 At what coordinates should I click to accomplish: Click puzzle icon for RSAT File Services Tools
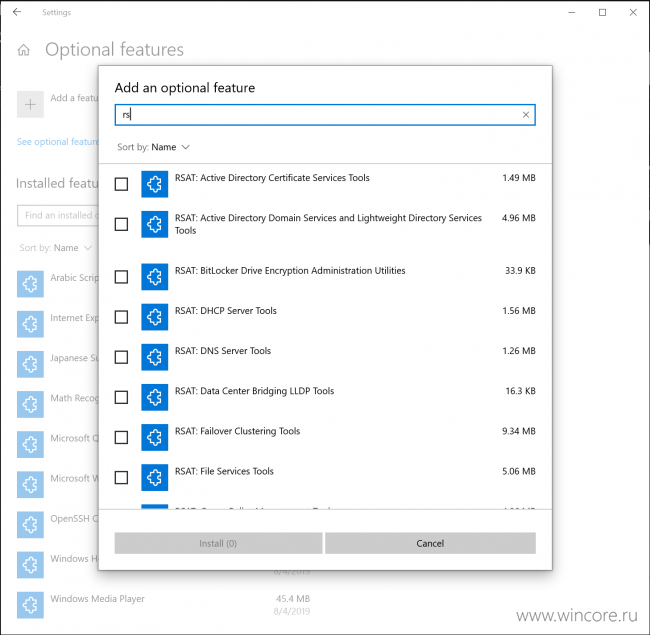coord(155,477)
